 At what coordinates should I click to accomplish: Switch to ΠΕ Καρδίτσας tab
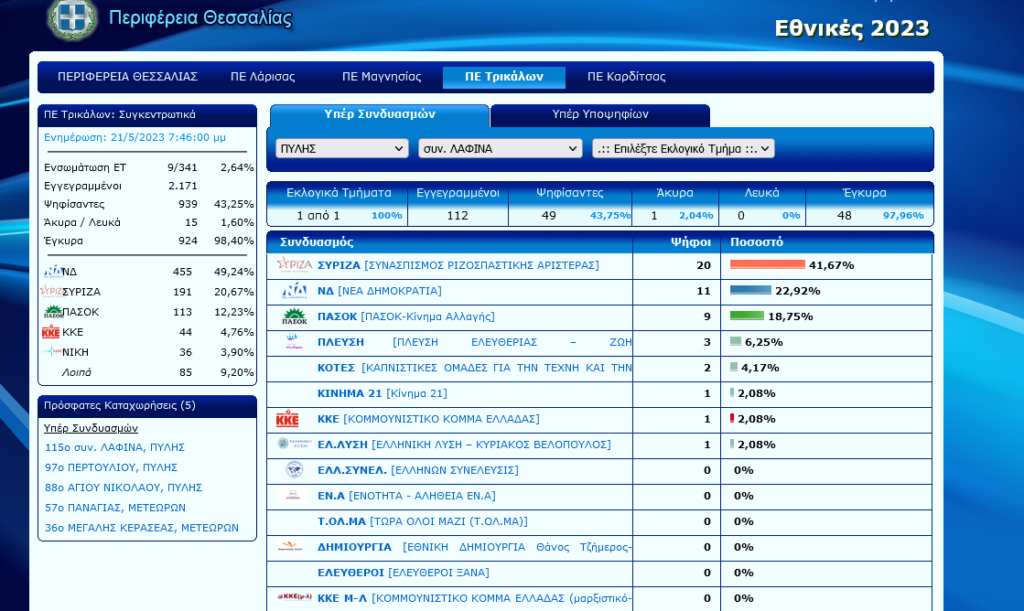(626, 76)
